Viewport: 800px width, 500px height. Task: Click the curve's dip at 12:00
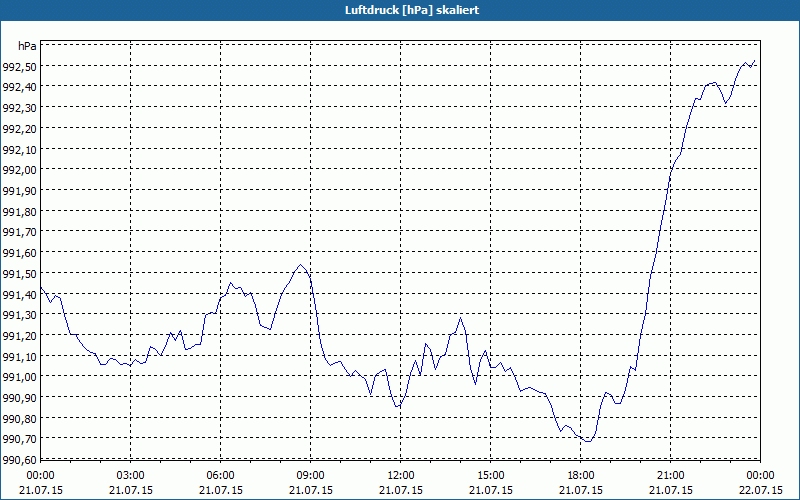point(397,407)
